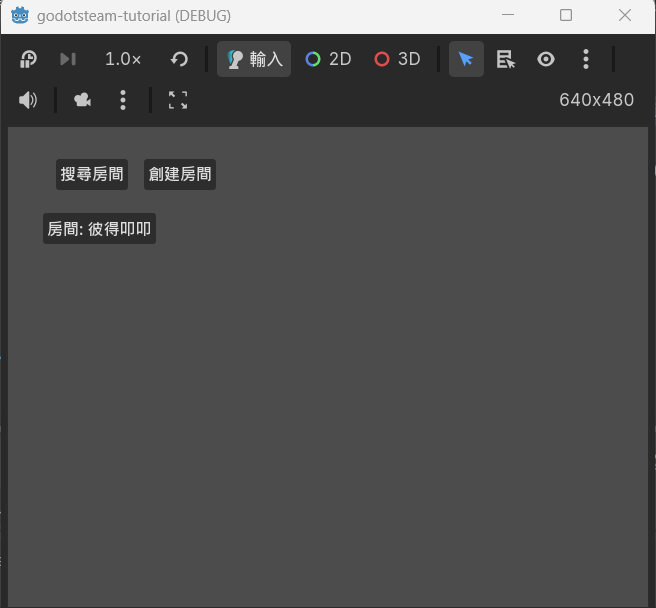656x608 pixels.
Task: Open the top toolbar three-dot options menu
Action: [x=586, y=59]
